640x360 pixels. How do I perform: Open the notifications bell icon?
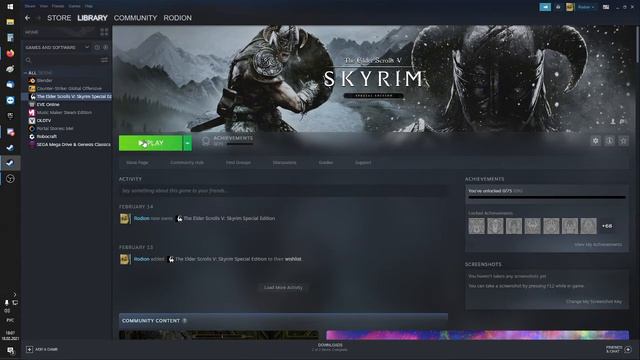point(558,7)
